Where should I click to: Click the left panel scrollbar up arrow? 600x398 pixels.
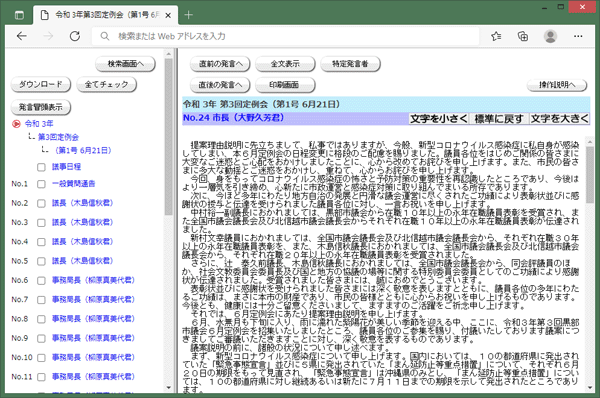[169, 54]
